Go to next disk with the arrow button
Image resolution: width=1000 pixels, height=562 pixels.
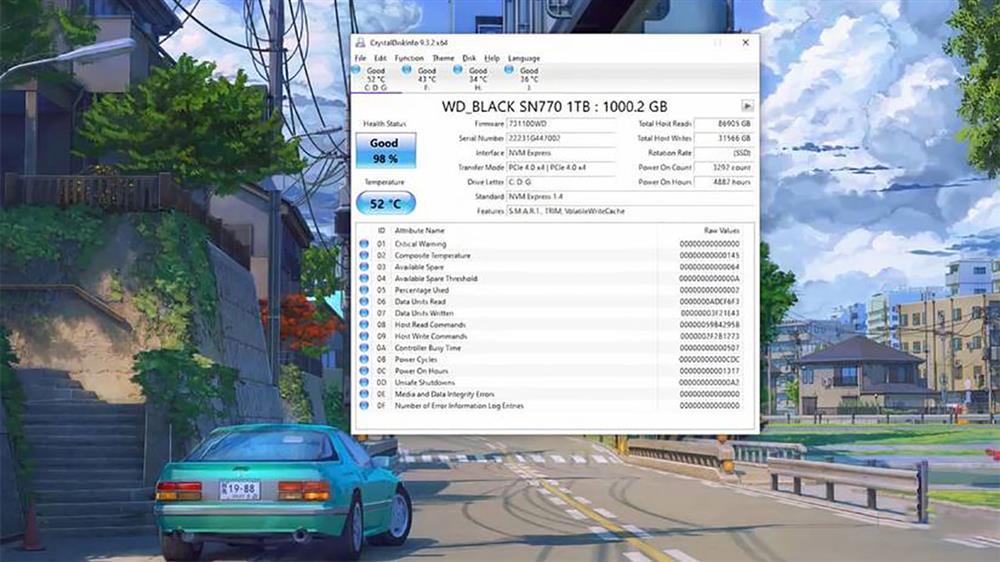747,106
